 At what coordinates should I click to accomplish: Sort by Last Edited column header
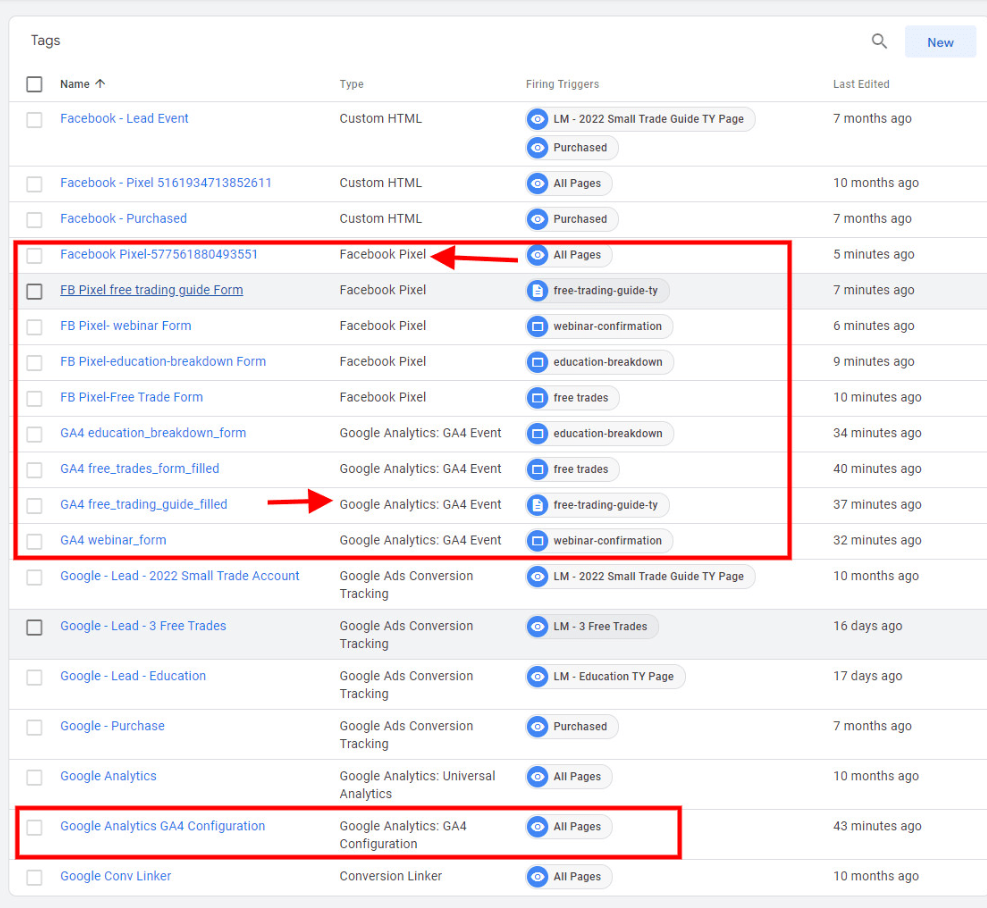860,84
